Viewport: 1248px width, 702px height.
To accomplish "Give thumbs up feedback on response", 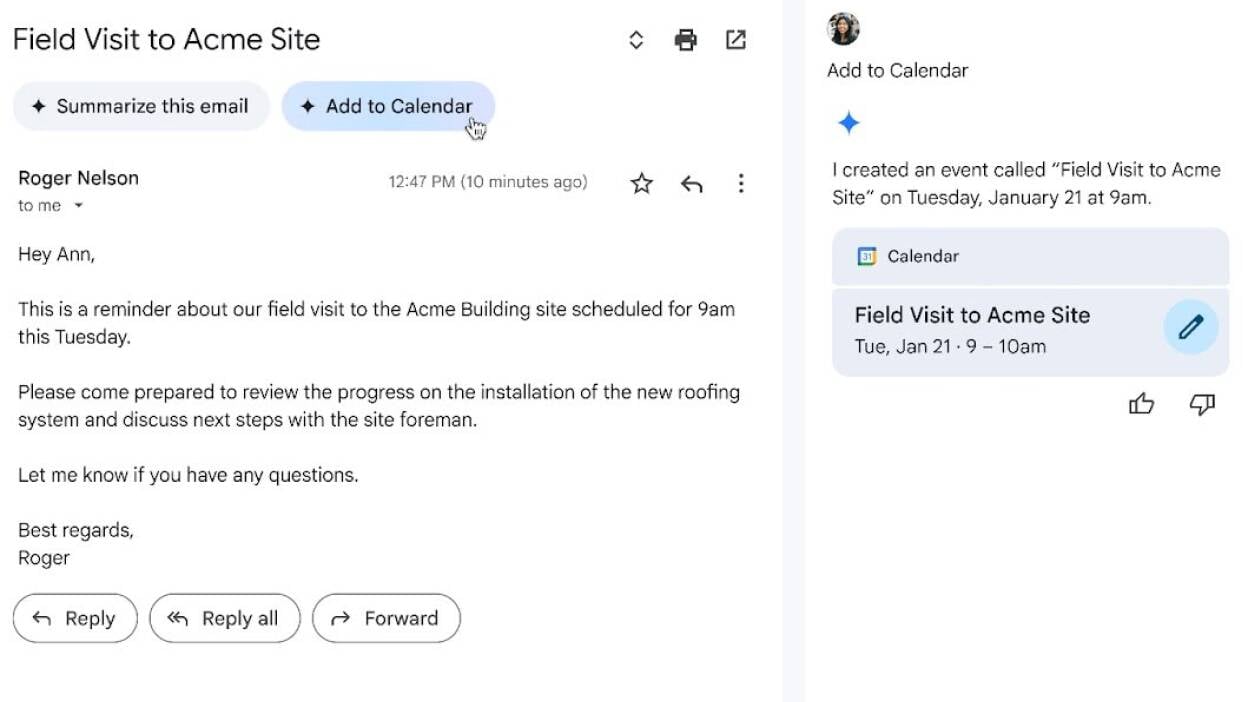I will click(1141, 404).
